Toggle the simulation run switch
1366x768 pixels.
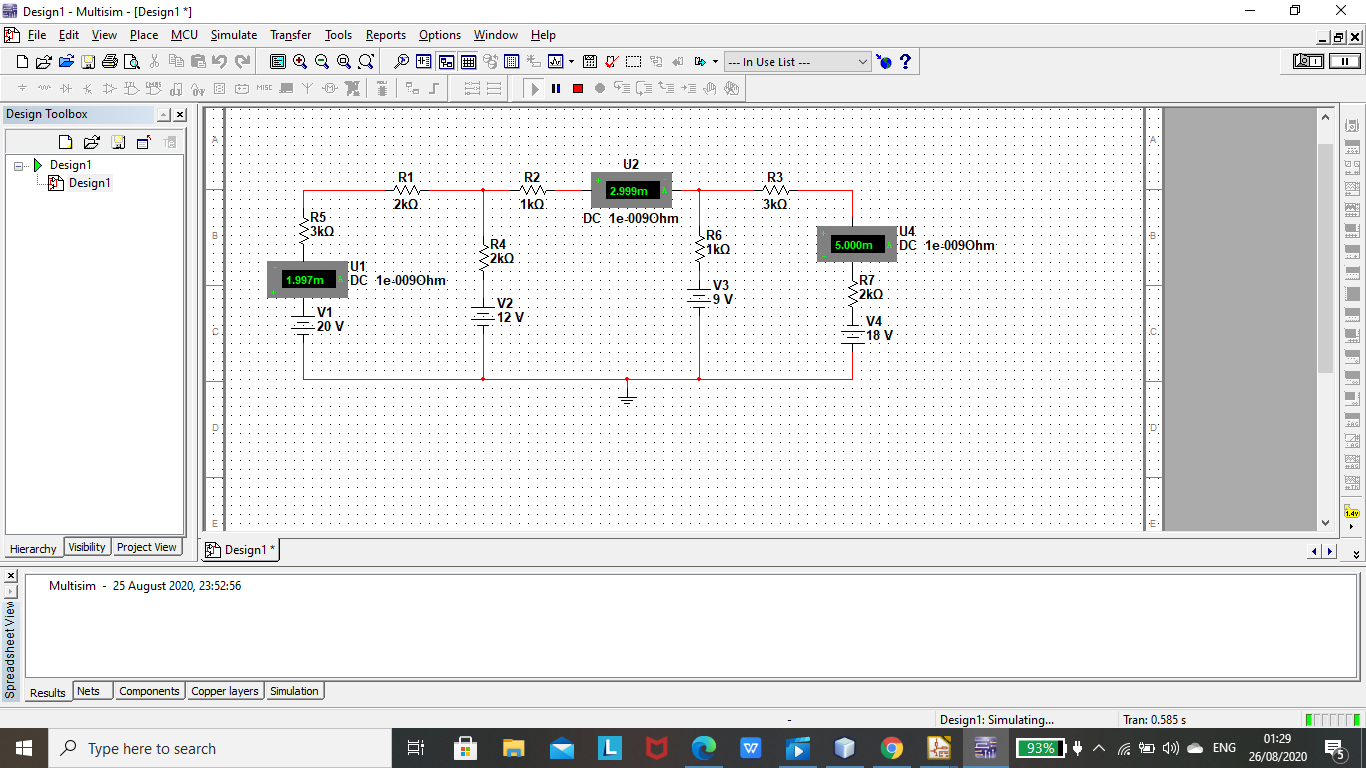tap(1308, 61)
